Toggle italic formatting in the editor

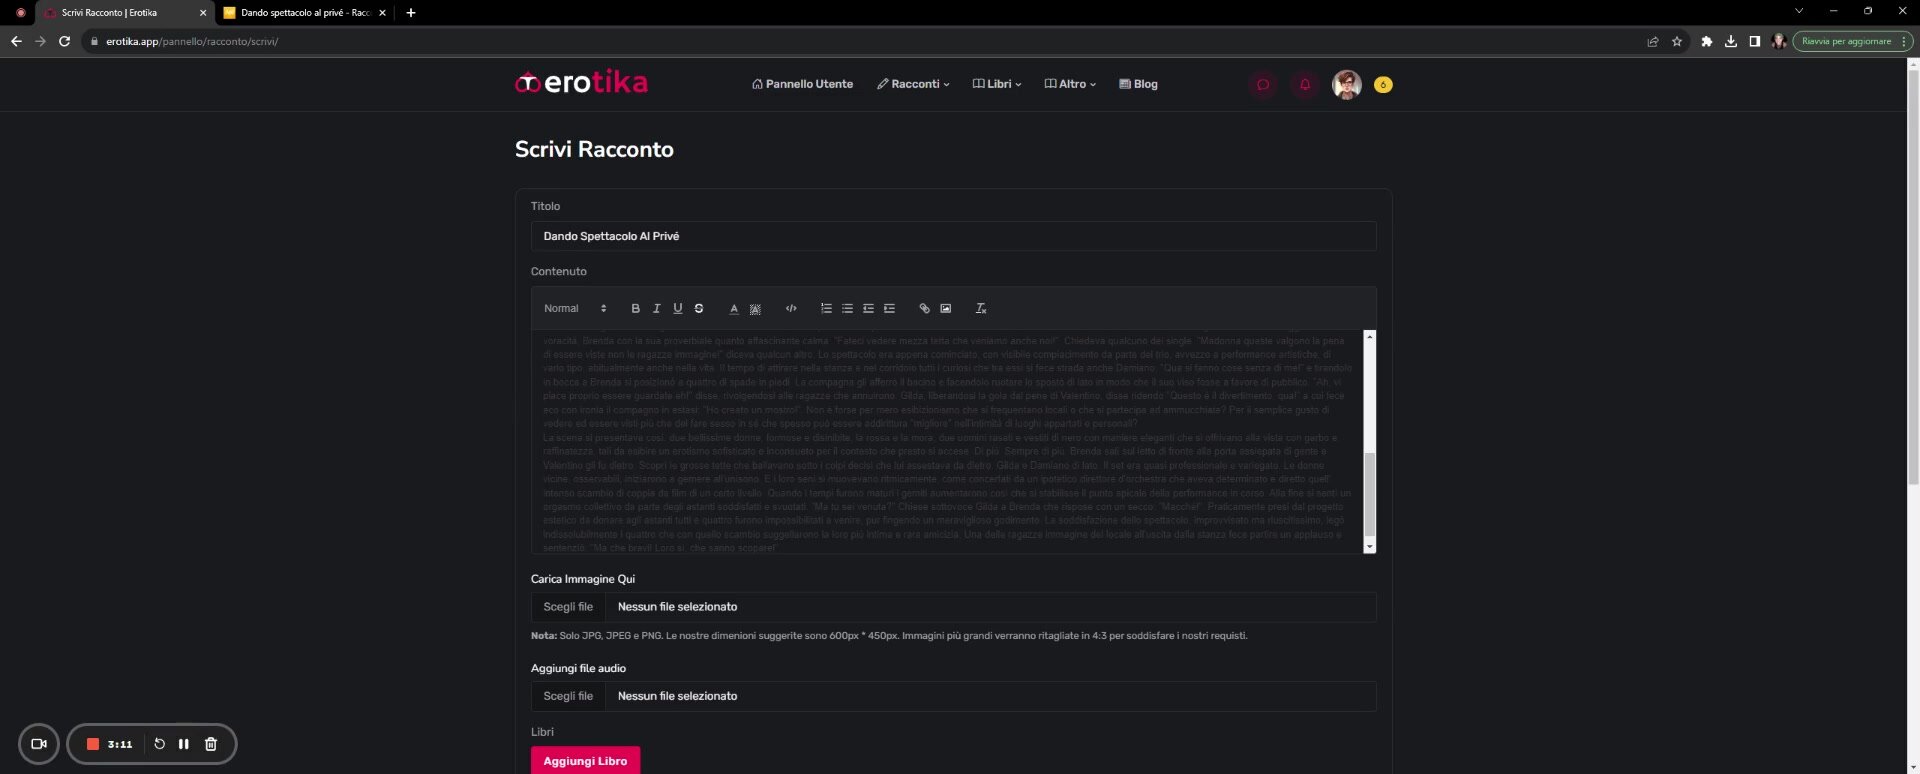(x=656, y=309)
